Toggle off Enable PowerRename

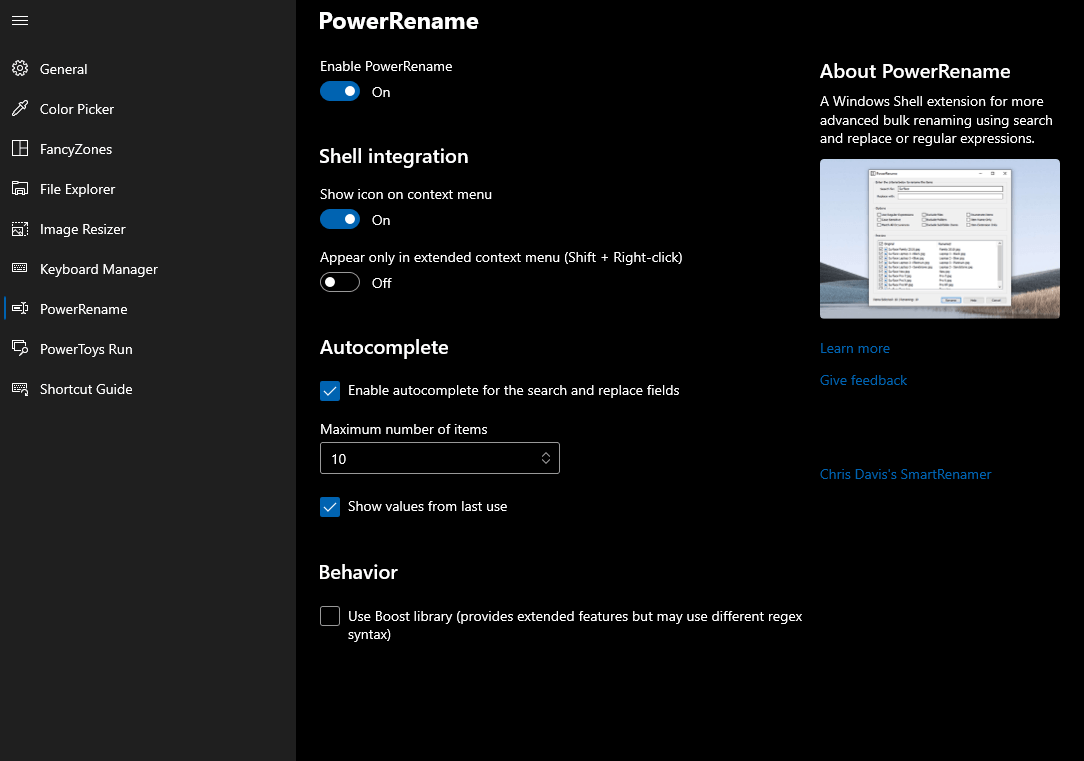tap(340, 91)
